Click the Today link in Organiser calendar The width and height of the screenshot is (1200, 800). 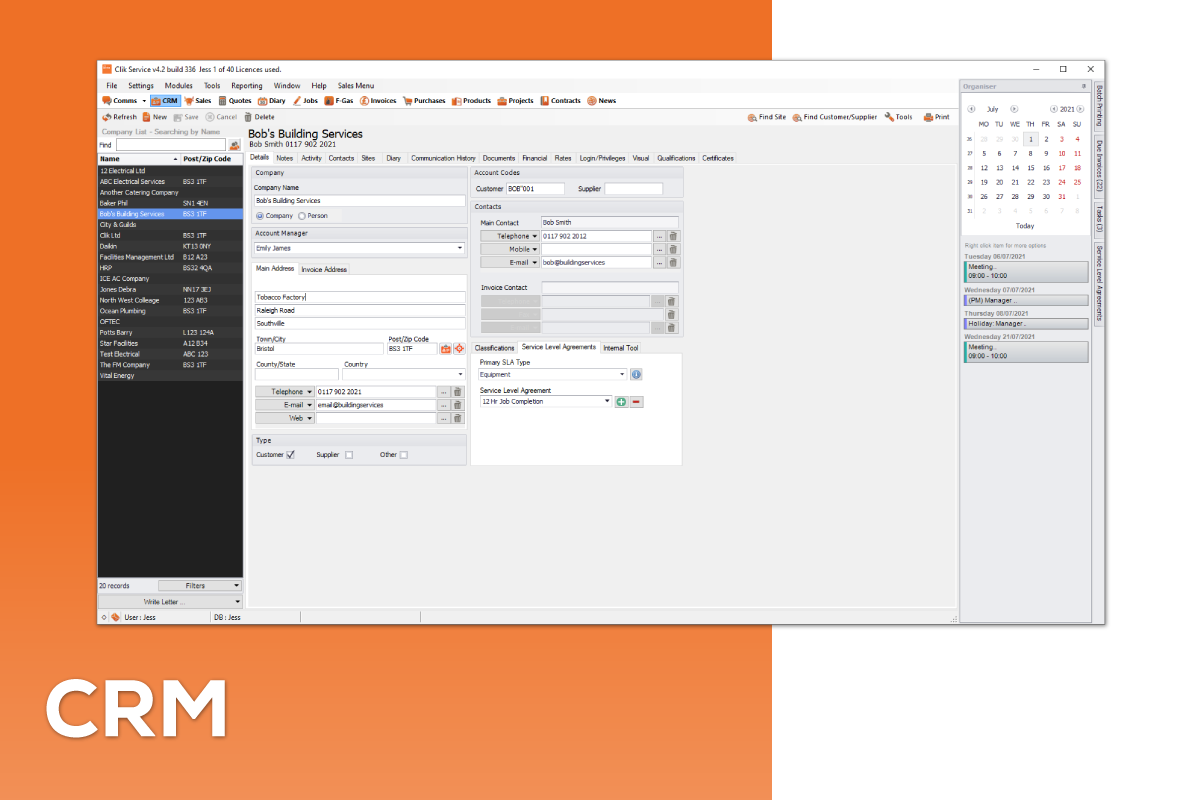1025,226
